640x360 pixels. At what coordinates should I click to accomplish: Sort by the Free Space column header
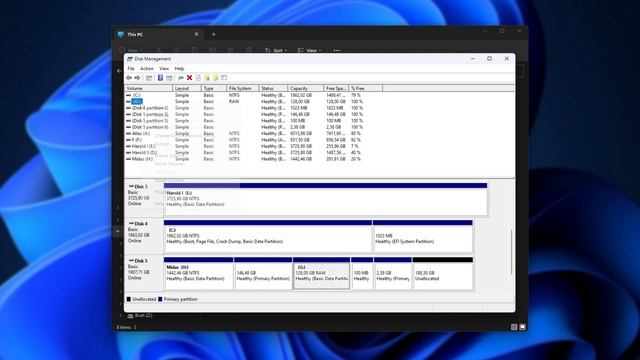click(336, 88)
